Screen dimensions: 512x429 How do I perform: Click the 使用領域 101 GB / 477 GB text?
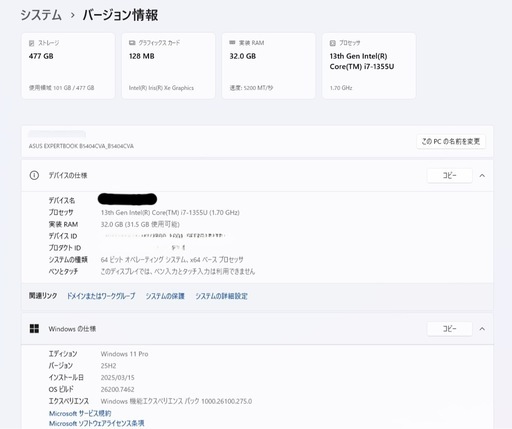61,88
